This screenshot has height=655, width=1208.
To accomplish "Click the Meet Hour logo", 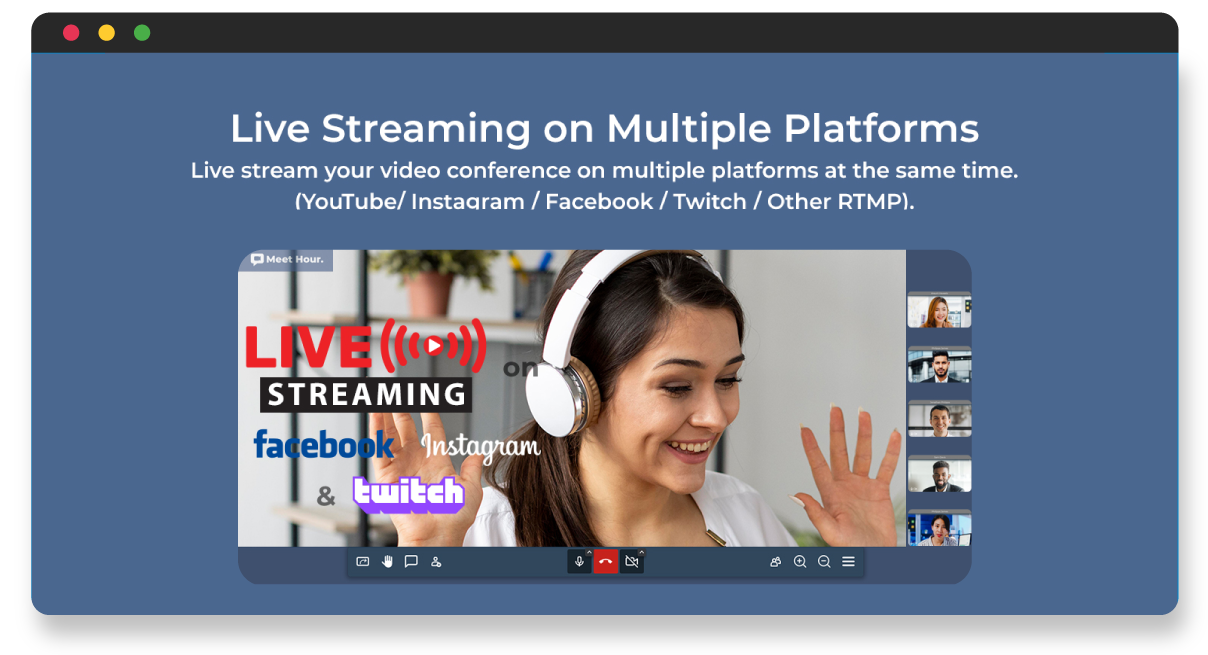I will 286,260.
